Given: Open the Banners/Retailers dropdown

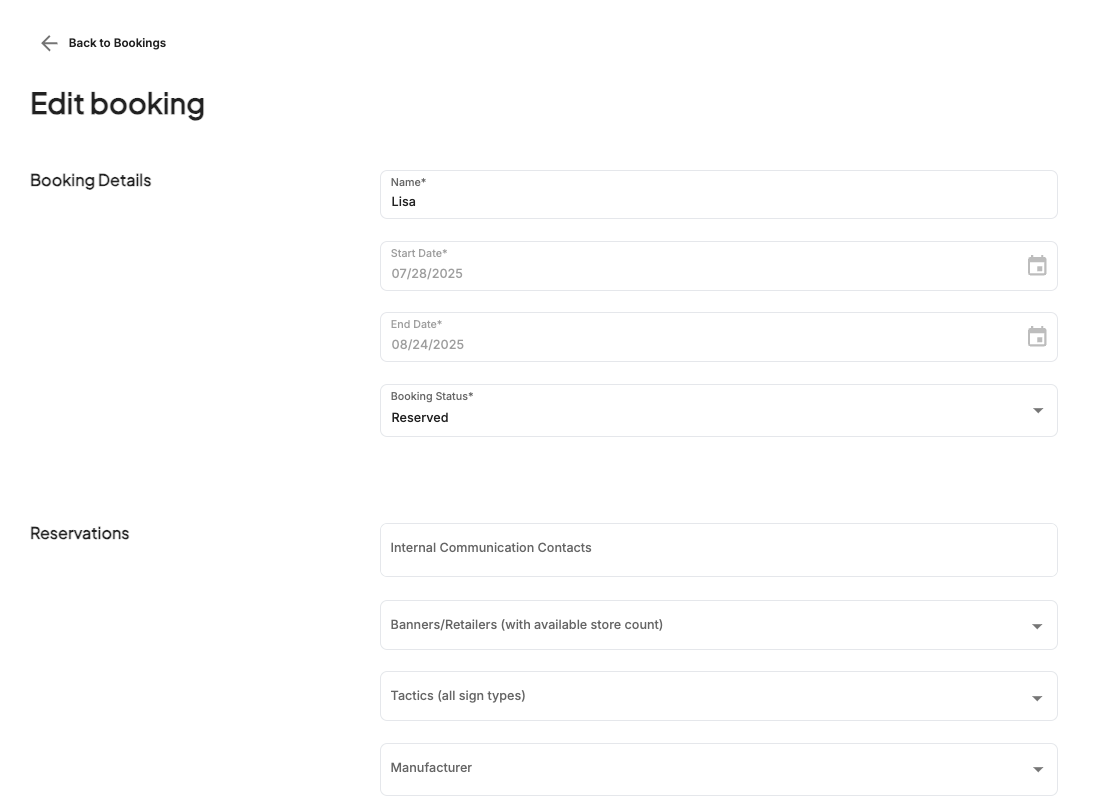Looking at the screenshot, I should pos(719,626).
